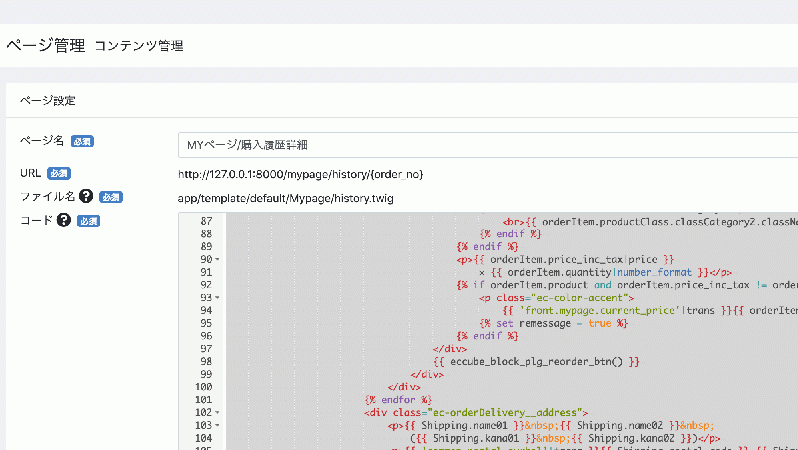Viewport: 798px width, 450px height.
Task: Click the help icon beside ファイル名
Action: point(86,197)
